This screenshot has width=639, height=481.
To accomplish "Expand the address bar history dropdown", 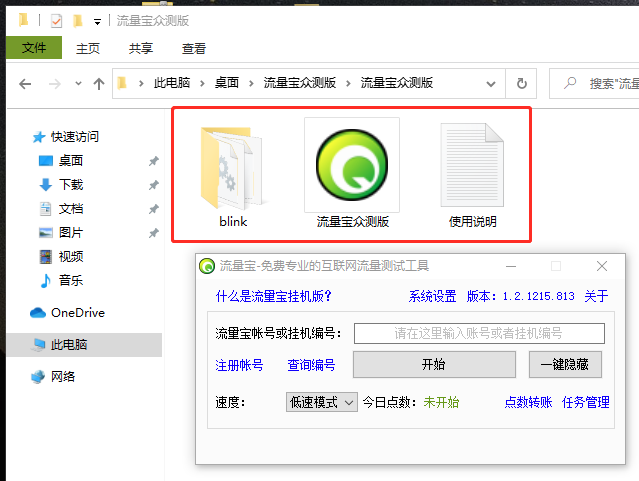I will click(491, 84).
